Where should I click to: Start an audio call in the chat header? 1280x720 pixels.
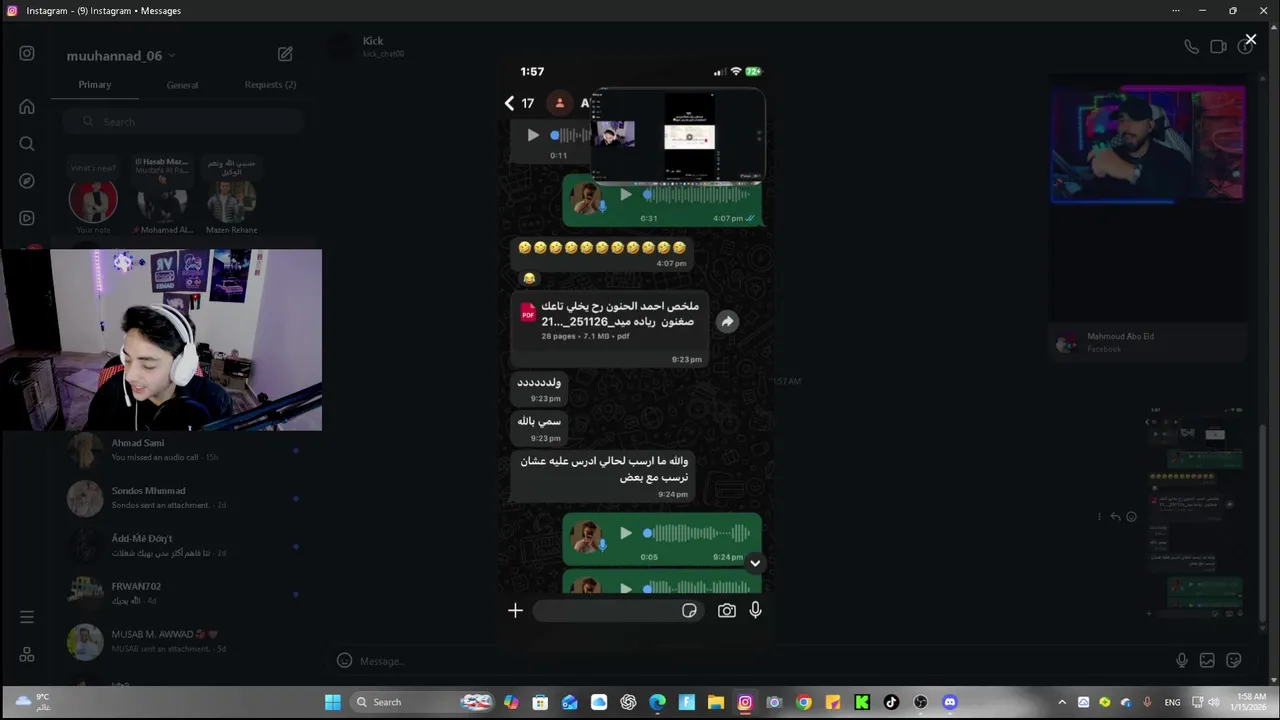(x=1191, y=46)
